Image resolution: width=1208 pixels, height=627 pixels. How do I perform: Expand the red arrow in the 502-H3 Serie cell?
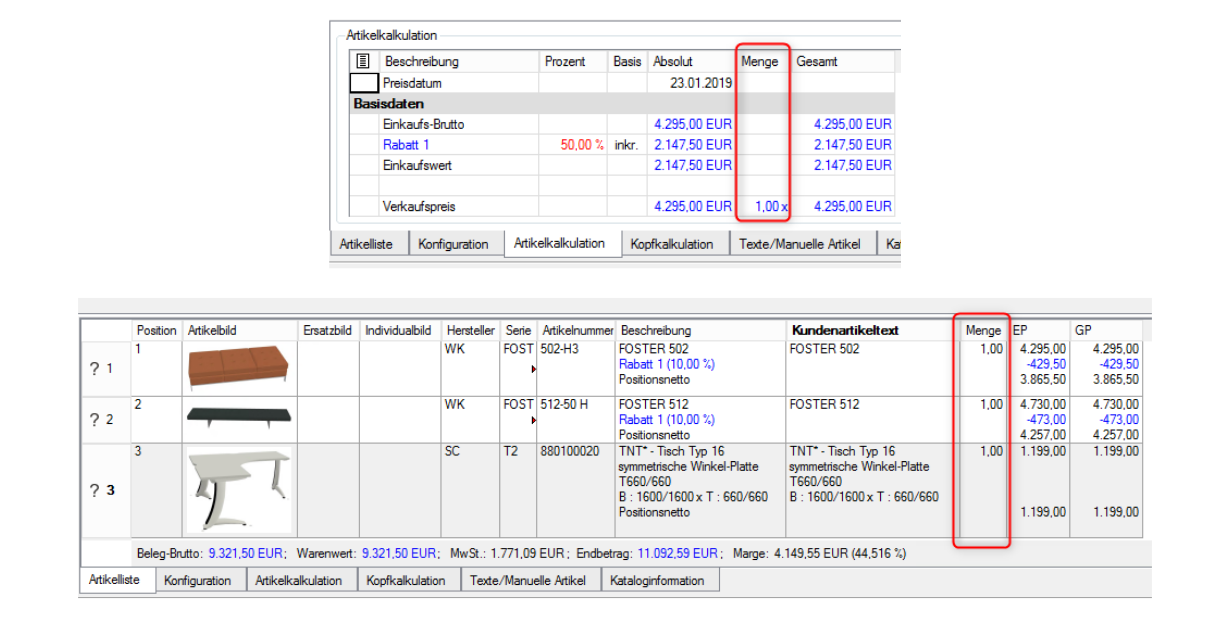click(533, 370)
